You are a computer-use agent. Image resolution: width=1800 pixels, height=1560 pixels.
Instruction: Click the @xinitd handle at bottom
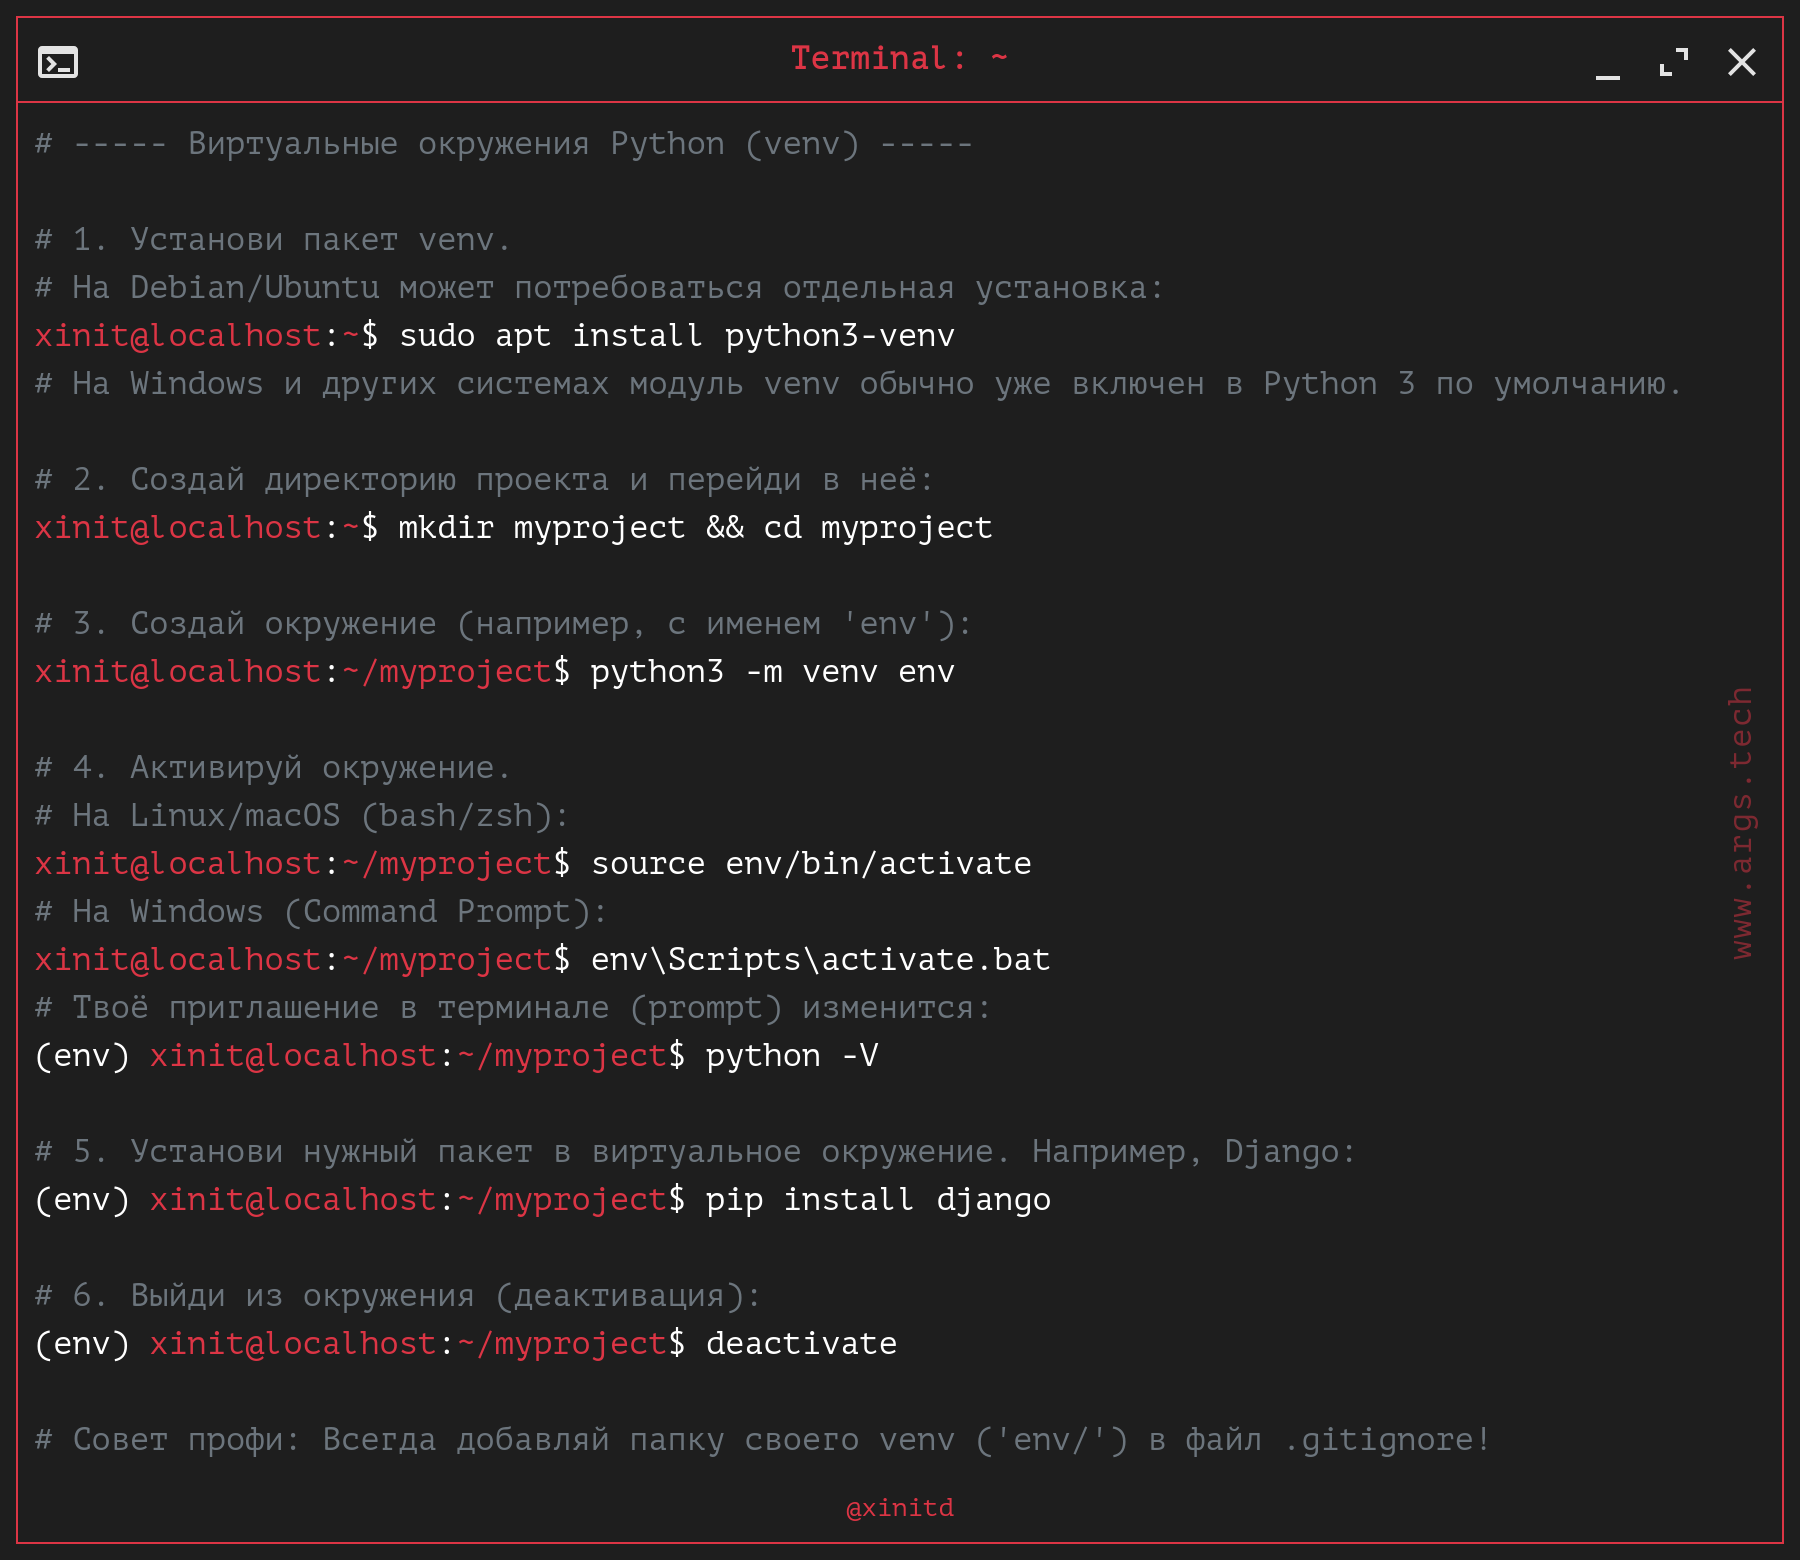pyautogui.click(x=899, y=1507)
